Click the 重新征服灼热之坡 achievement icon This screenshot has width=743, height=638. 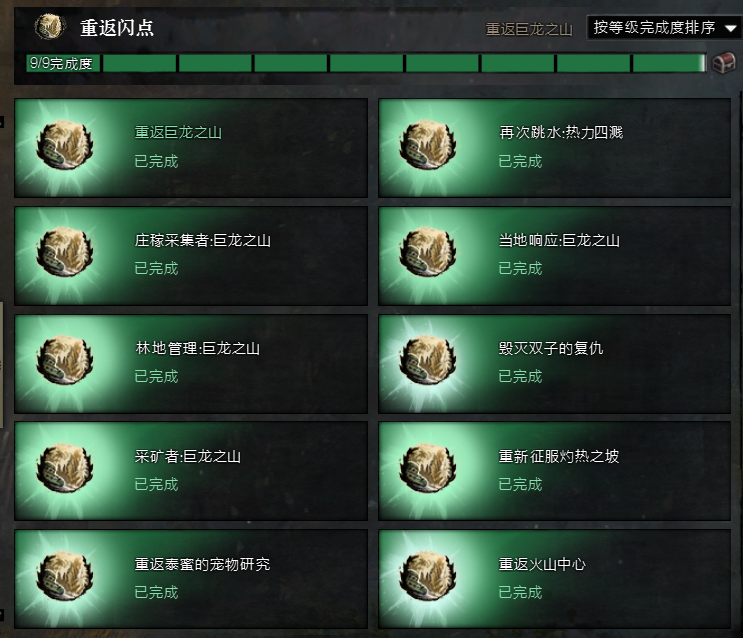(x=428, y=468)
